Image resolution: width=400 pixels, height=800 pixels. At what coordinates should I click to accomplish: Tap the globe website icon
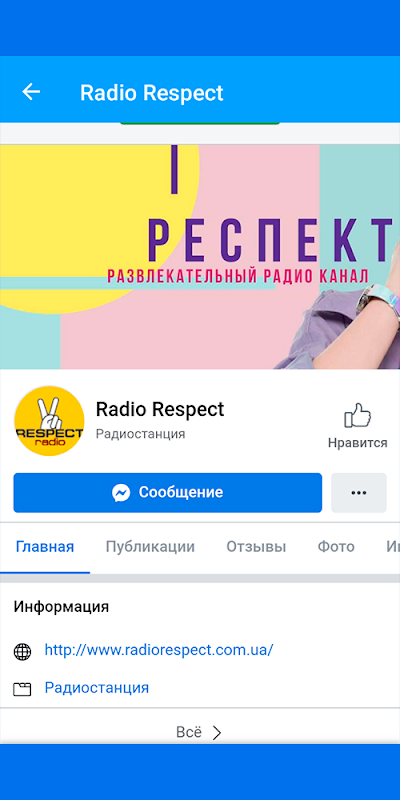[22, 652]
